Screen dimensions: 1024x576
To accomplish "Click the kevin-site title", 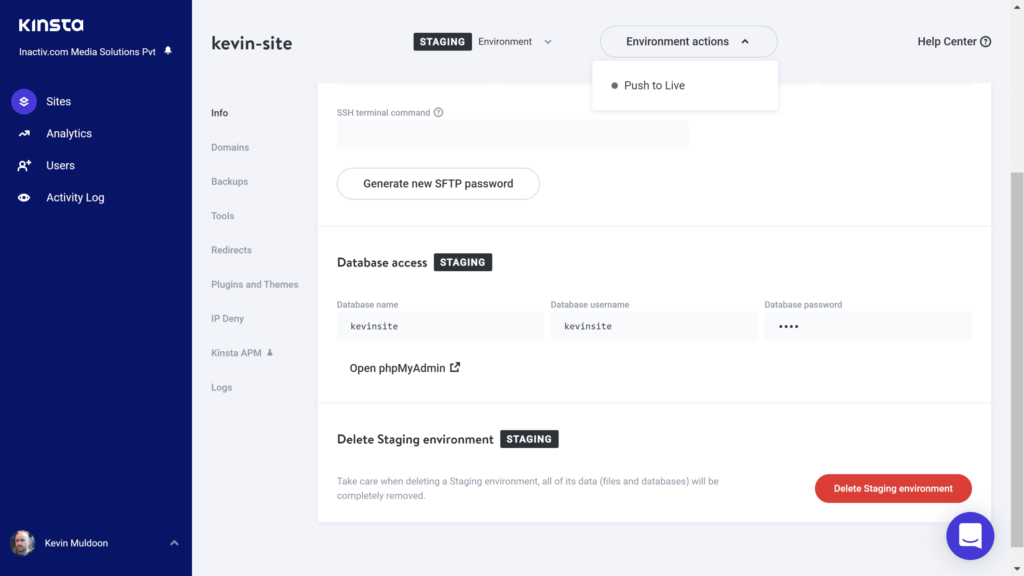I will [251, 43].
